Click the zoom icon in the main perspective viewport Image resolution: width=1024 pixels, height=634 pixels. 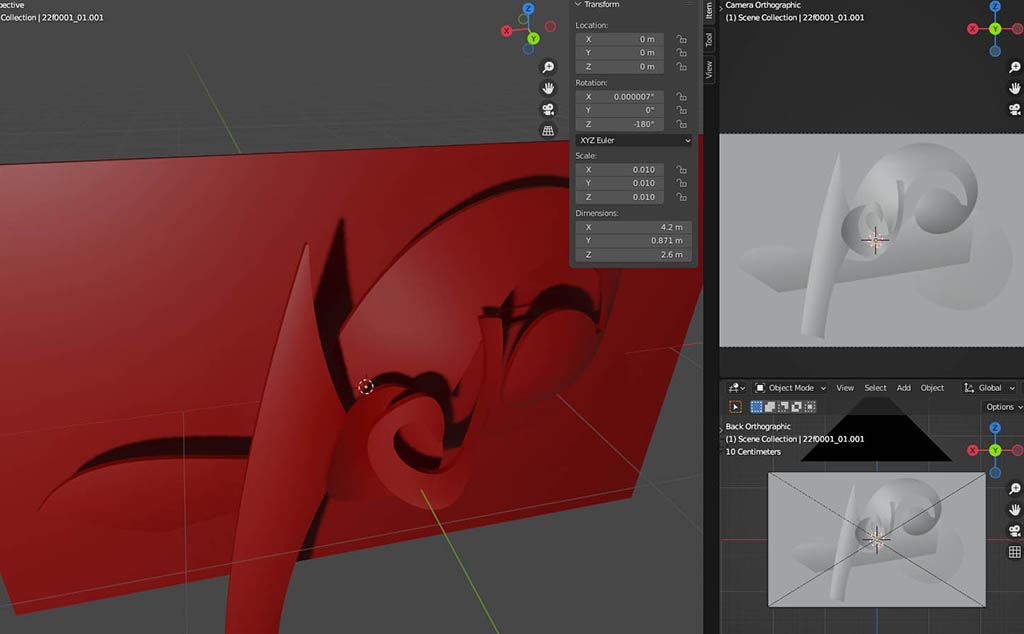[548, 67]
